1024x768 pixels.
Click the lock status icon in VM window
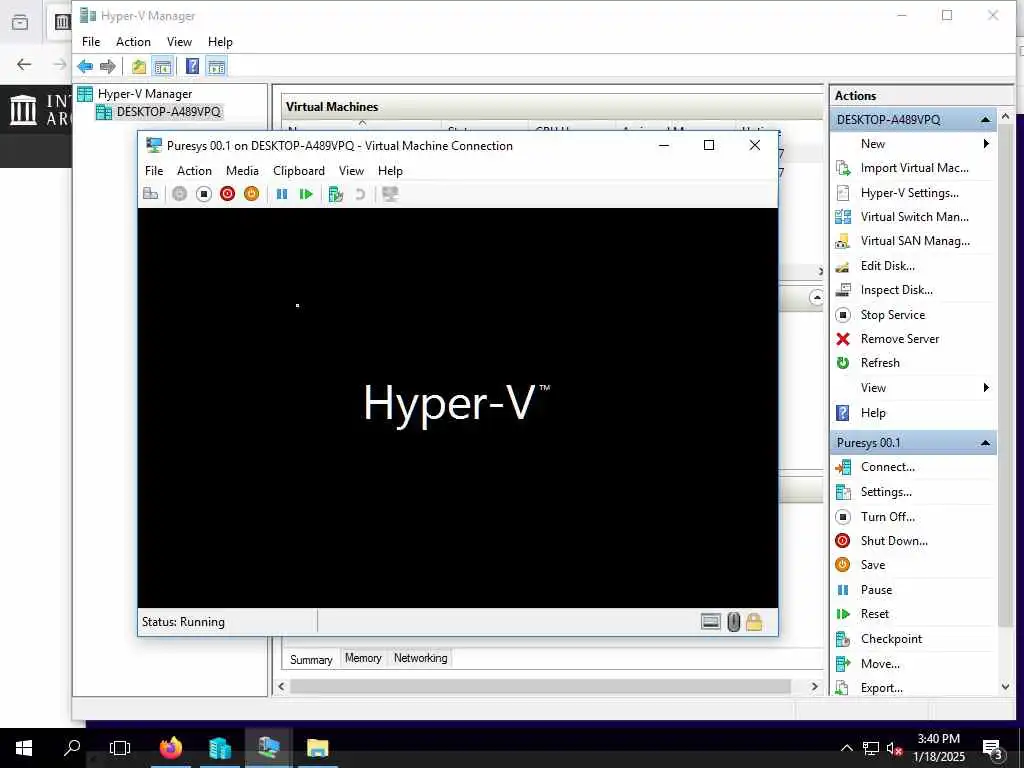click(x=754, y=622)
